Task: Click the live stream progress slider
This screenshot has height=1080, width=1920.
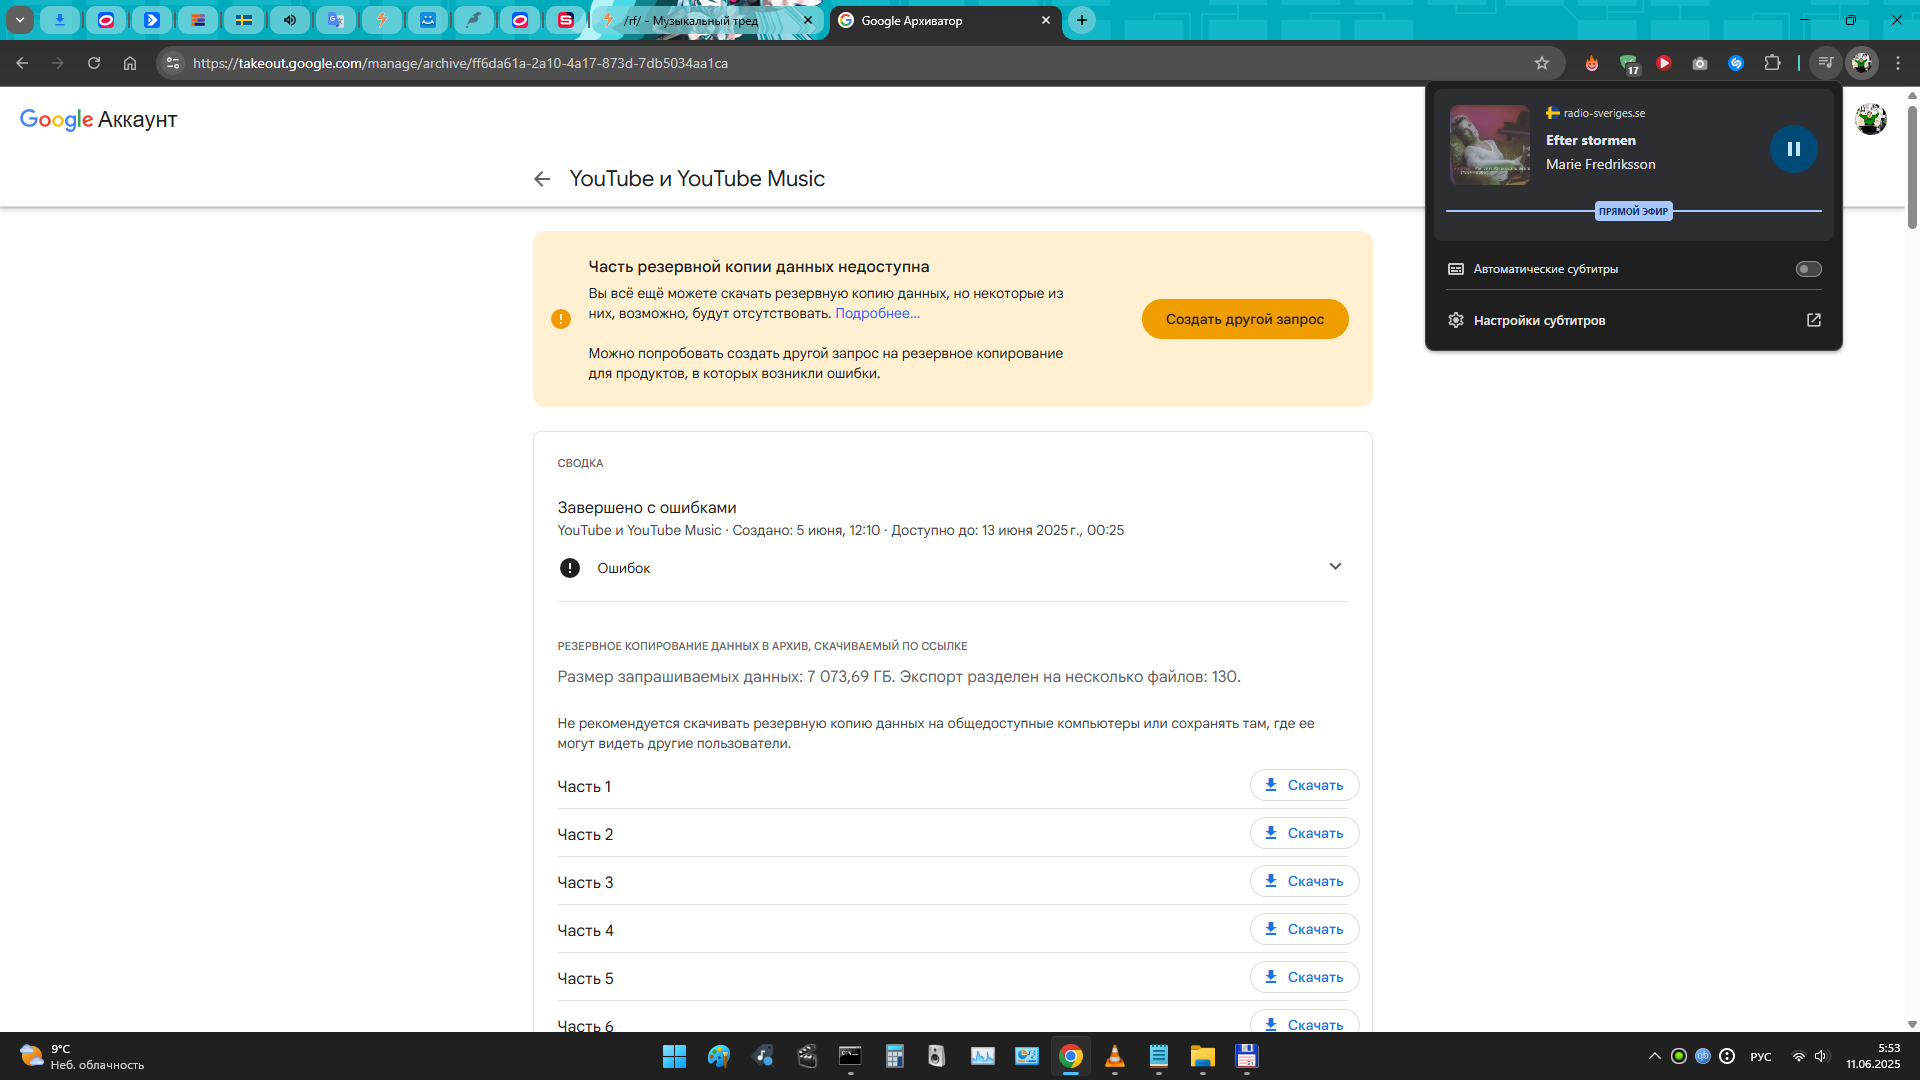Action: (1633, 211)
